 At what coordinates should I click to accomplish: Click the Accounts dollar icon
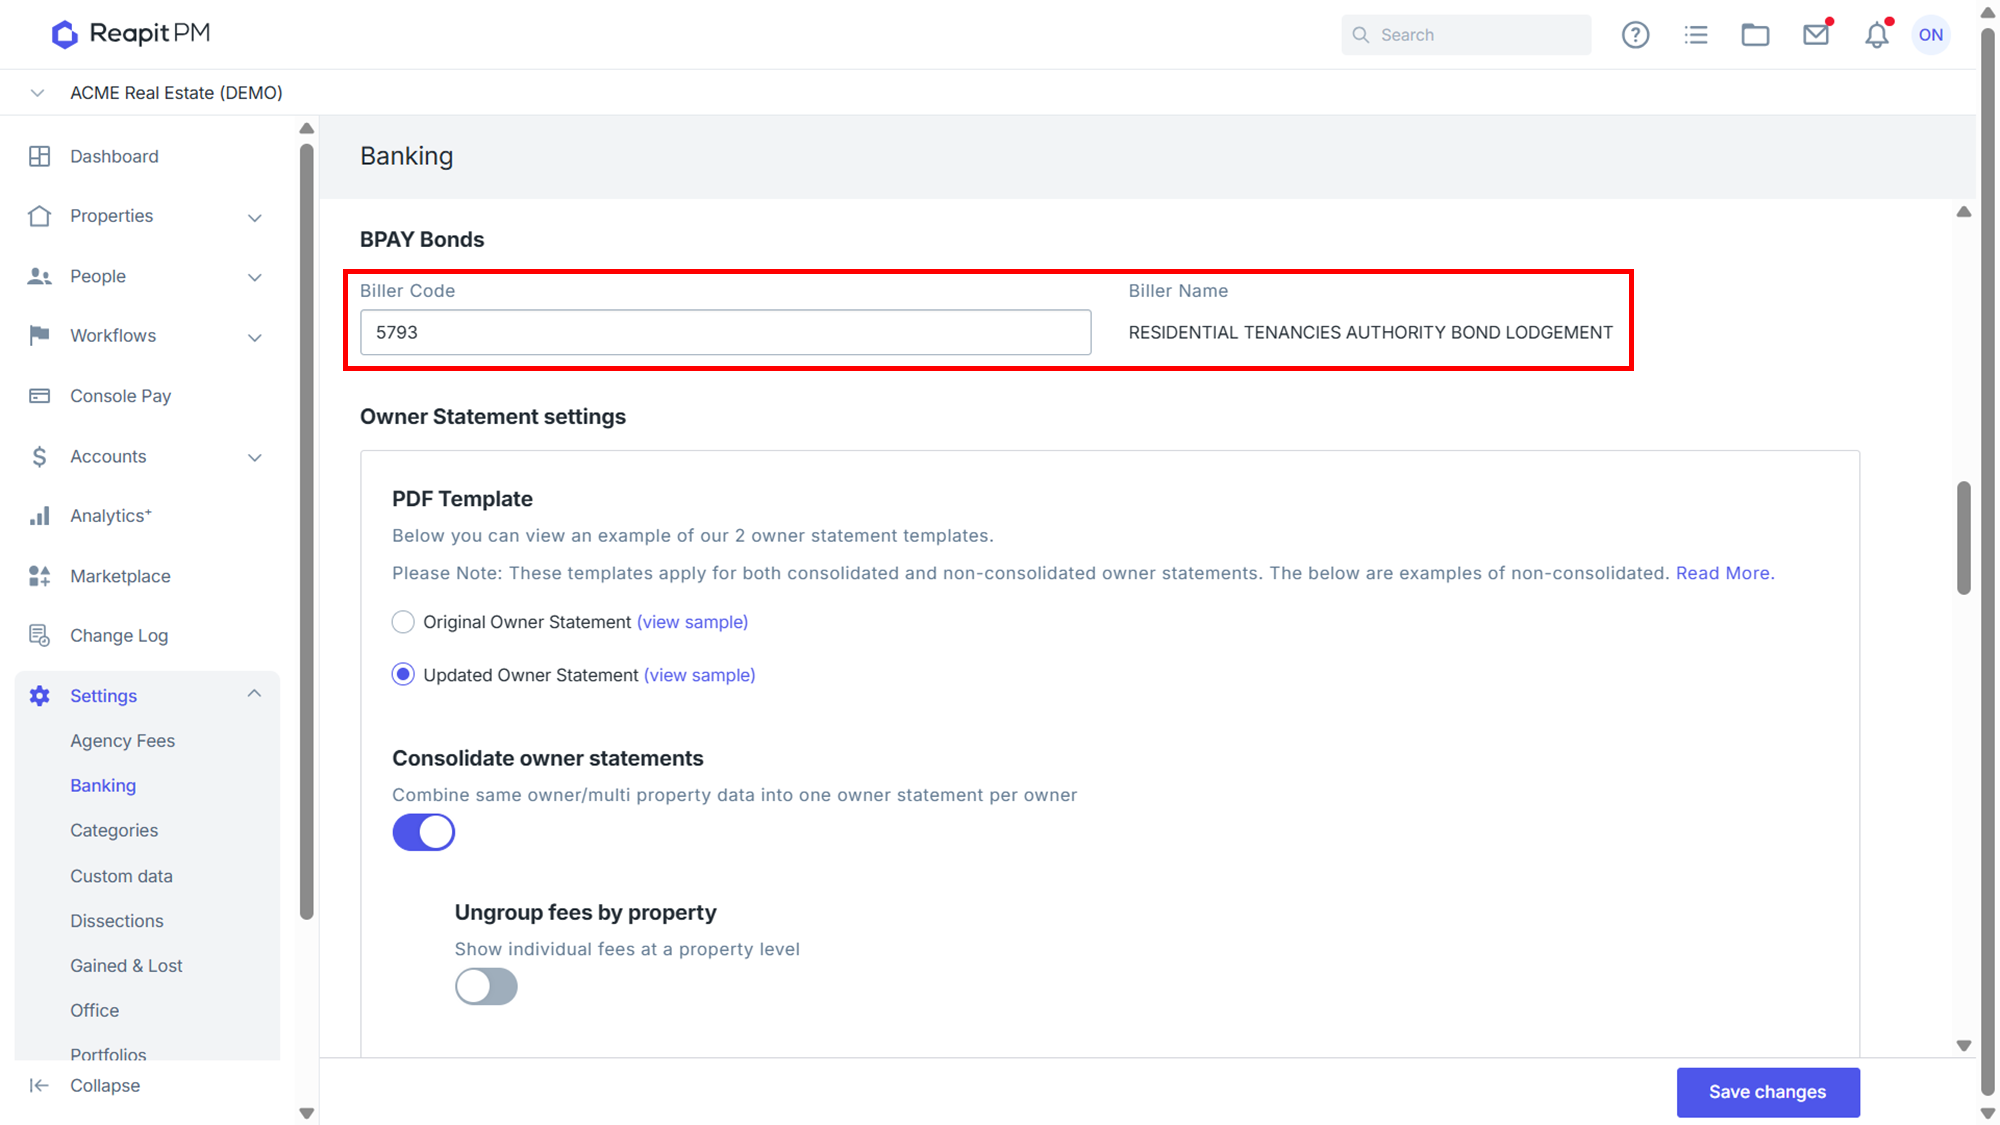pyautogui.click(x=40, y=456)
